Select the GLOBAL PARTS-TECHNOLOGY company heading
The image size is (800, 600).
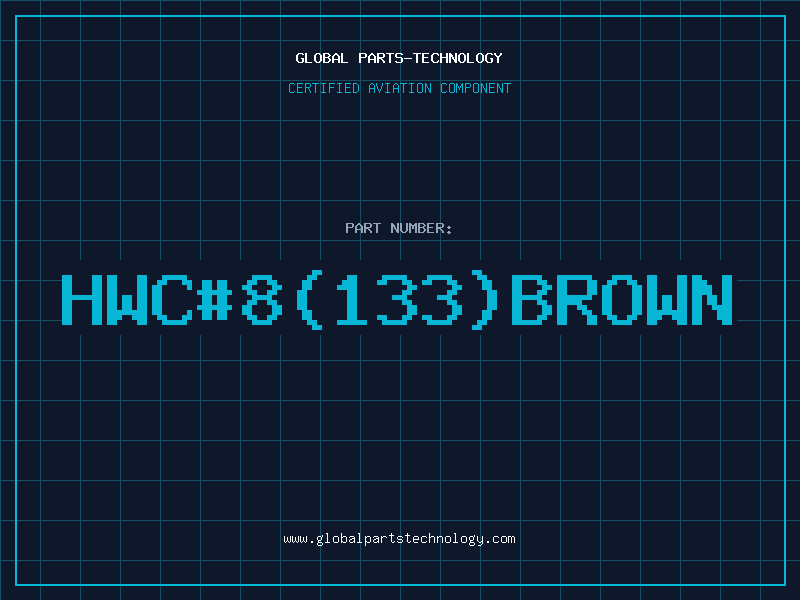pos(399,58)
